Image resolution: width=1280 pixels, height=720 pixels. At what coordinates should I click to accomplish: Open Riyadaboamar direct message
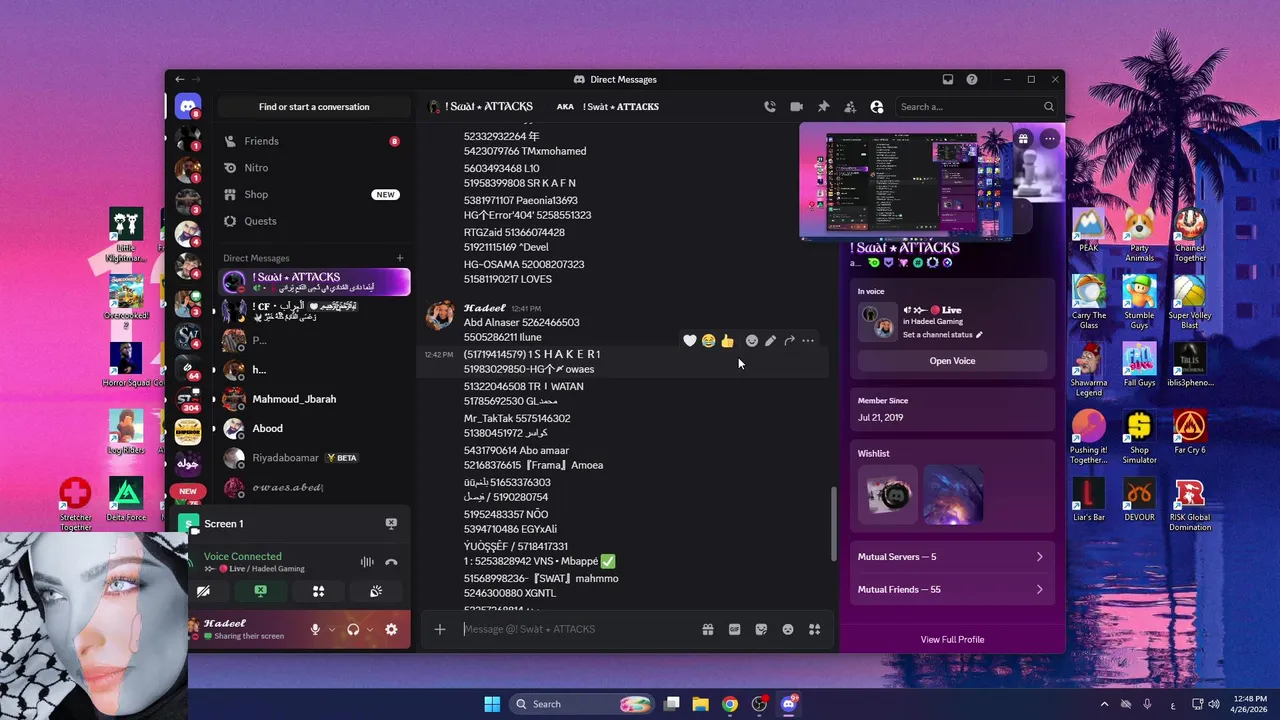coord(313,458)
